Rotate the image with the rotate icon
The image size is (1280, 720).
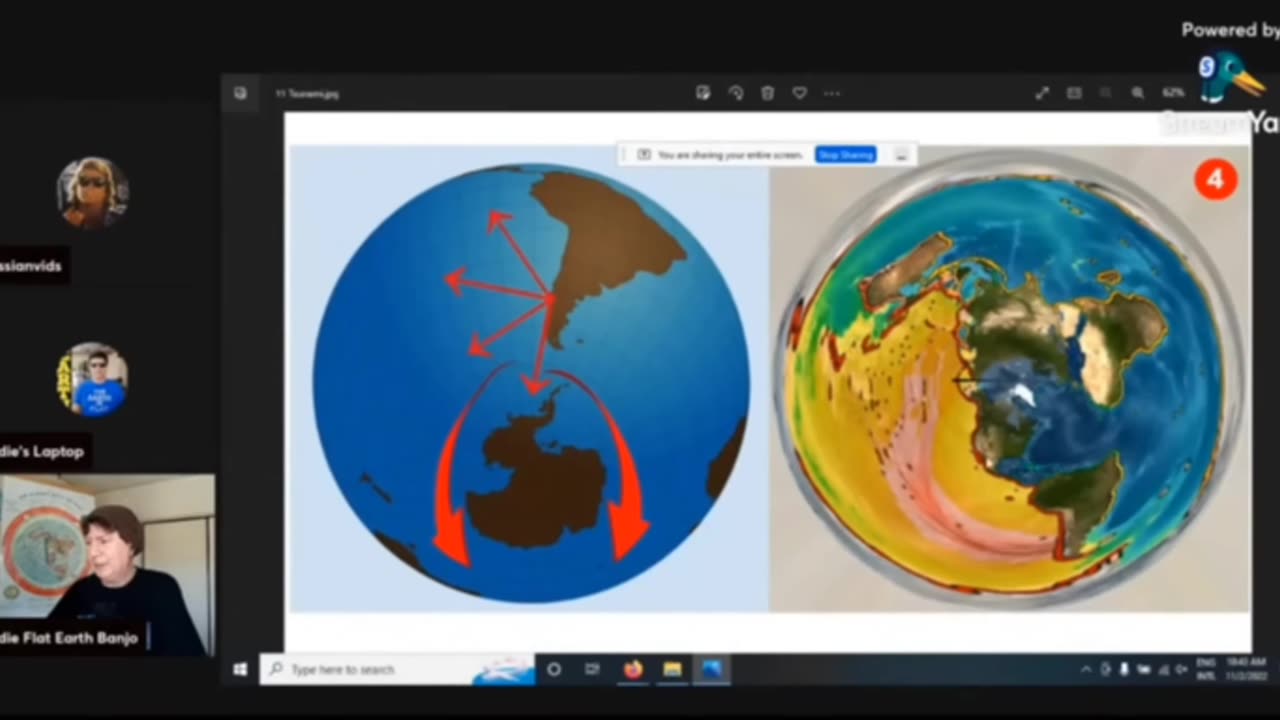[735, 93]
